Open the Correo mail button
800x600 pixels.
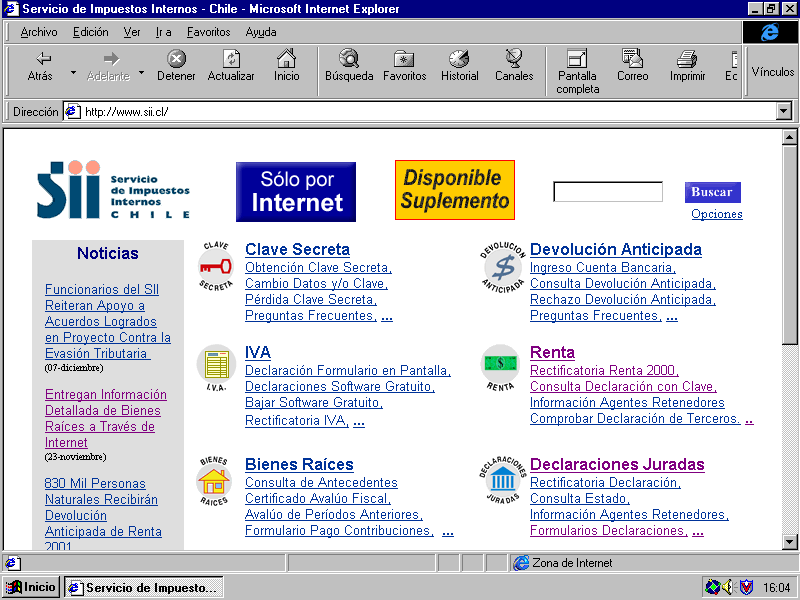tap(633, 66)
